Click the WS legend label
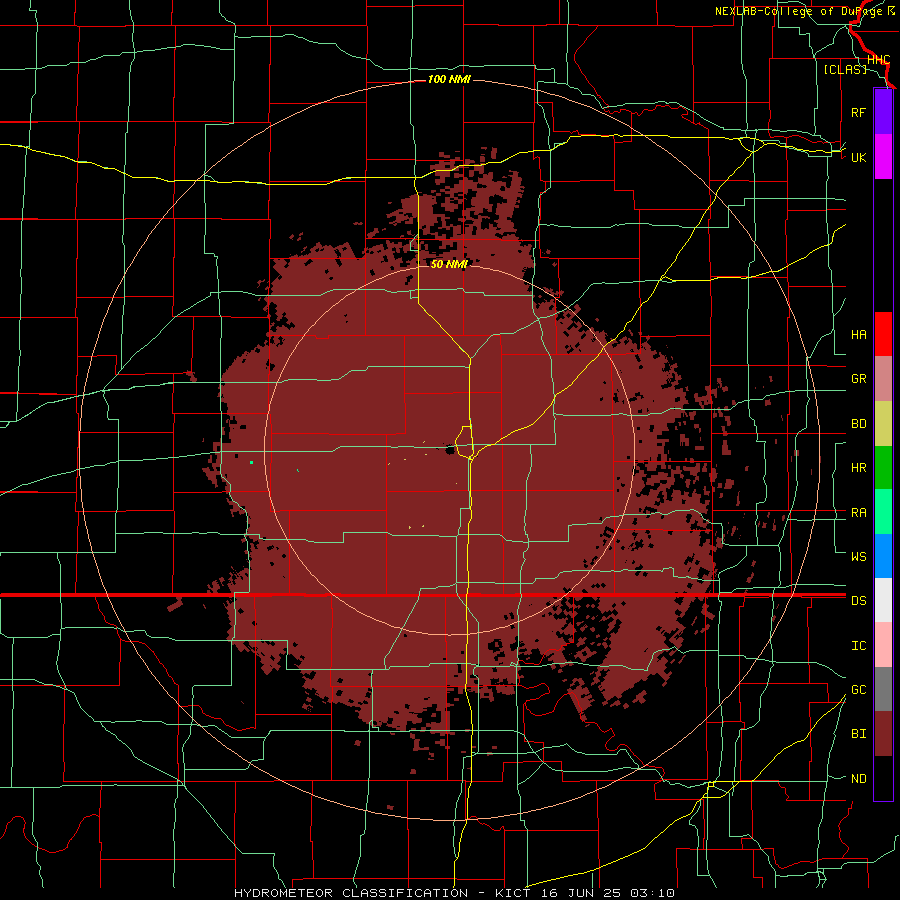This screenshot has width=900, height=900. tap(859, 556)
